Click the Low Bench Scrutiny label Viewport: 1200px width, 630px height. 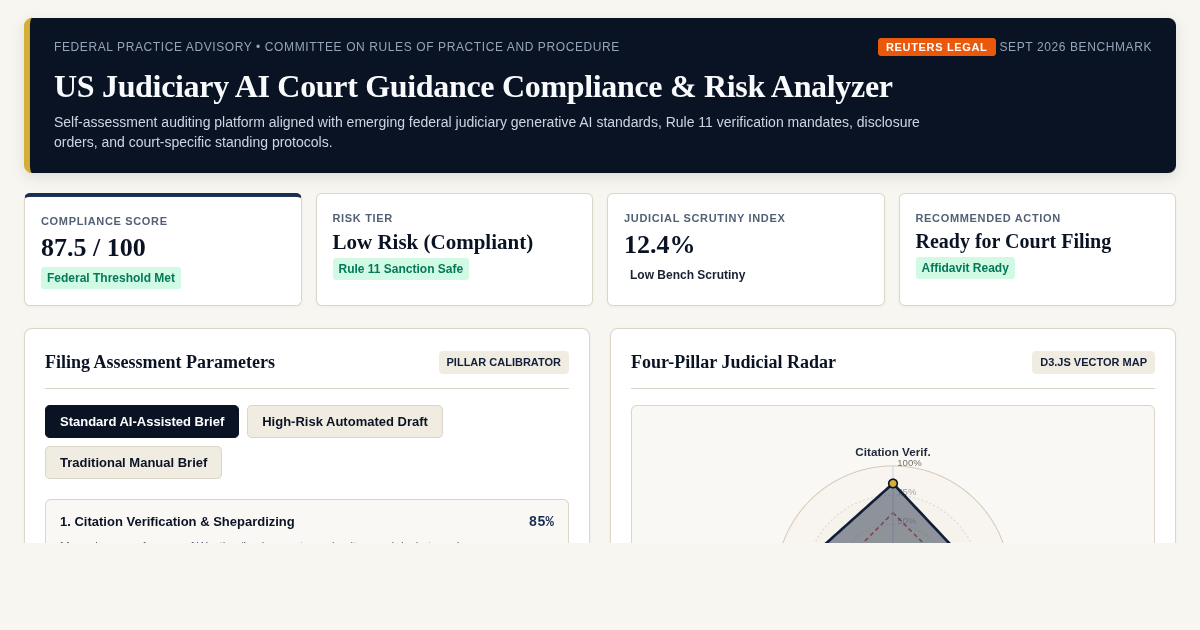tap(687, 275)
